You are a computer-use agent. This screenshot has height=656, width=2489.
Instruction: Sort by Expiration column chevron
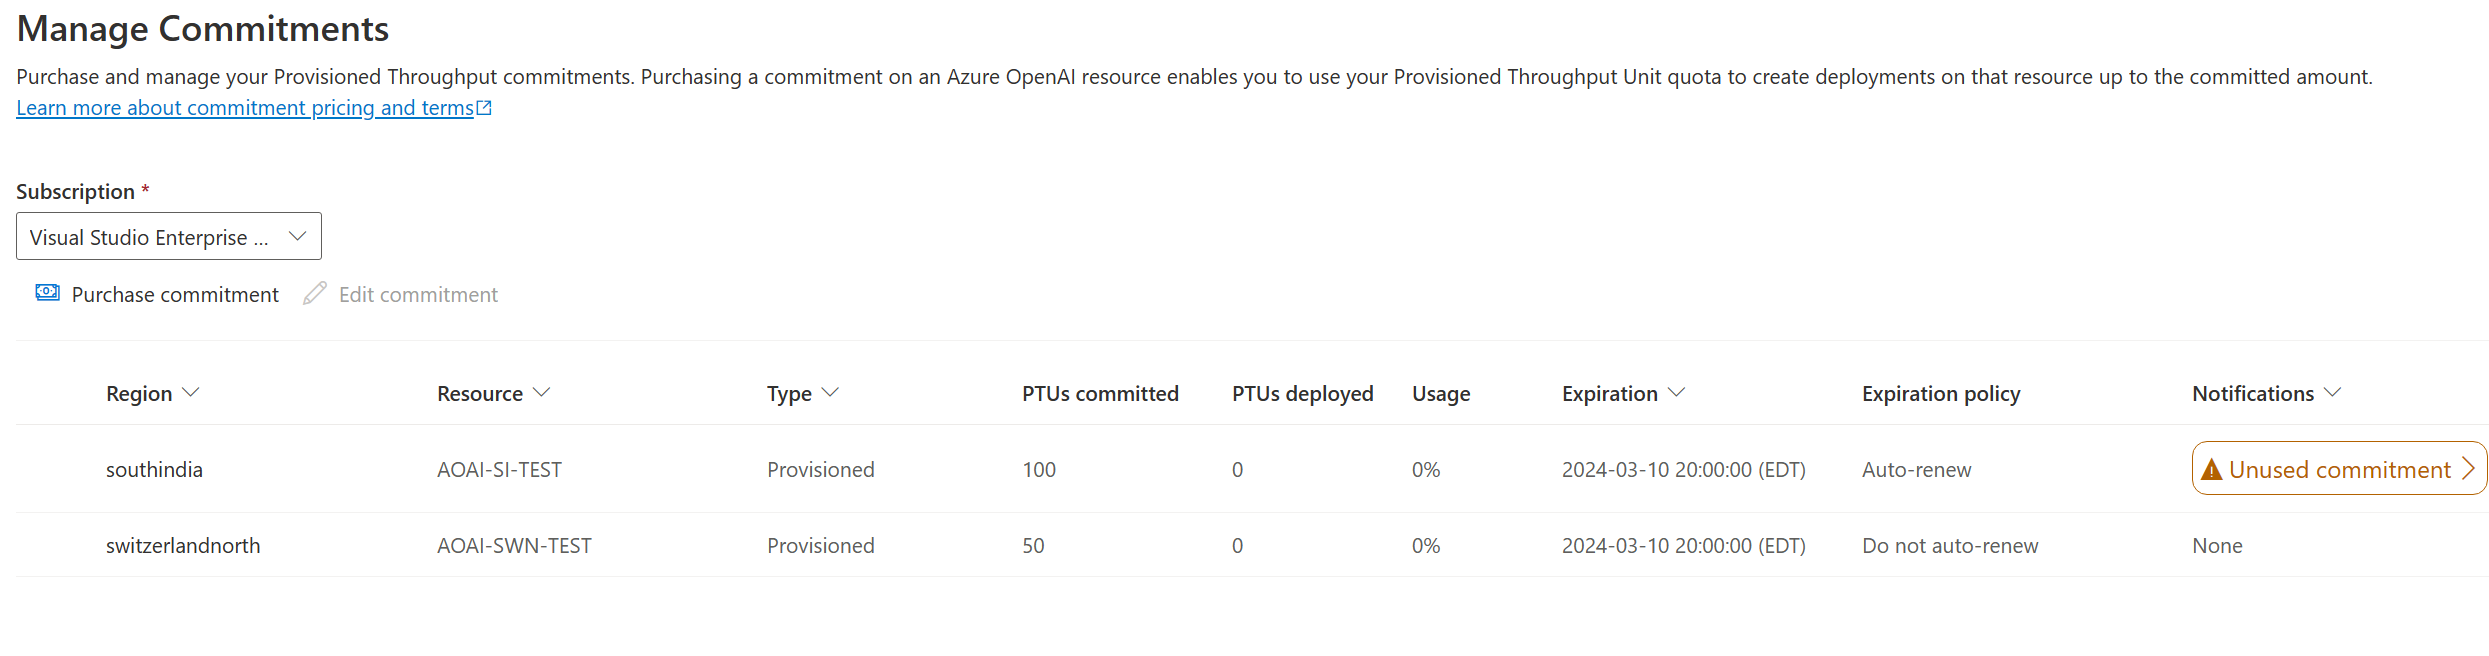1676,393
